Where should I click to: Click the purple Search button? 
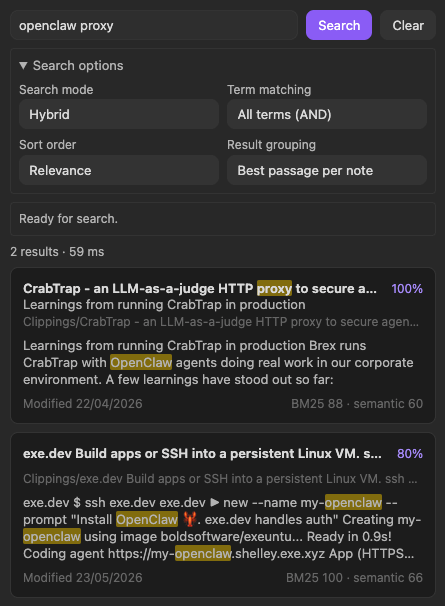[x=339, y=26]
